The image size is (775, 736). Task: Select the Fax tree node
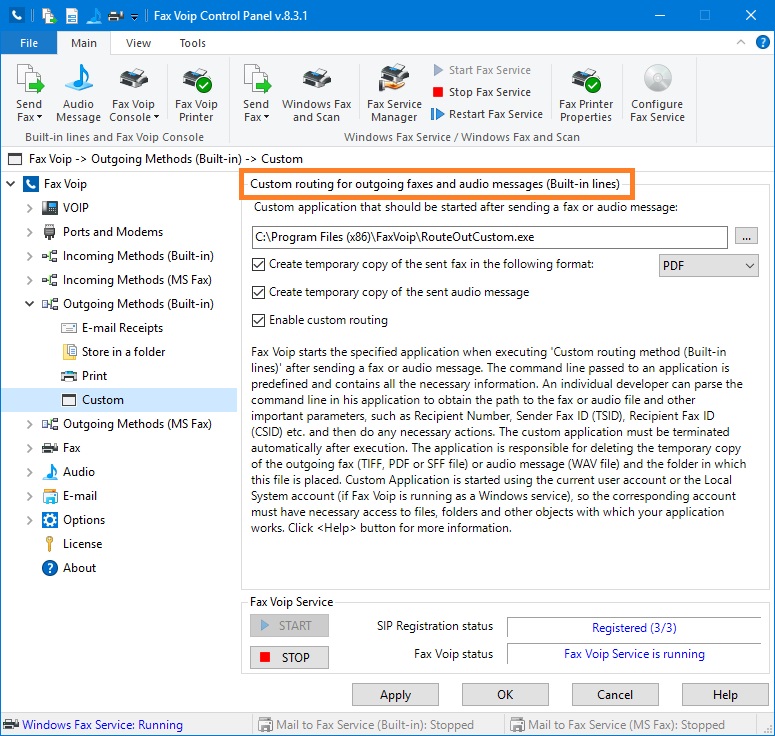coord(71,448)
